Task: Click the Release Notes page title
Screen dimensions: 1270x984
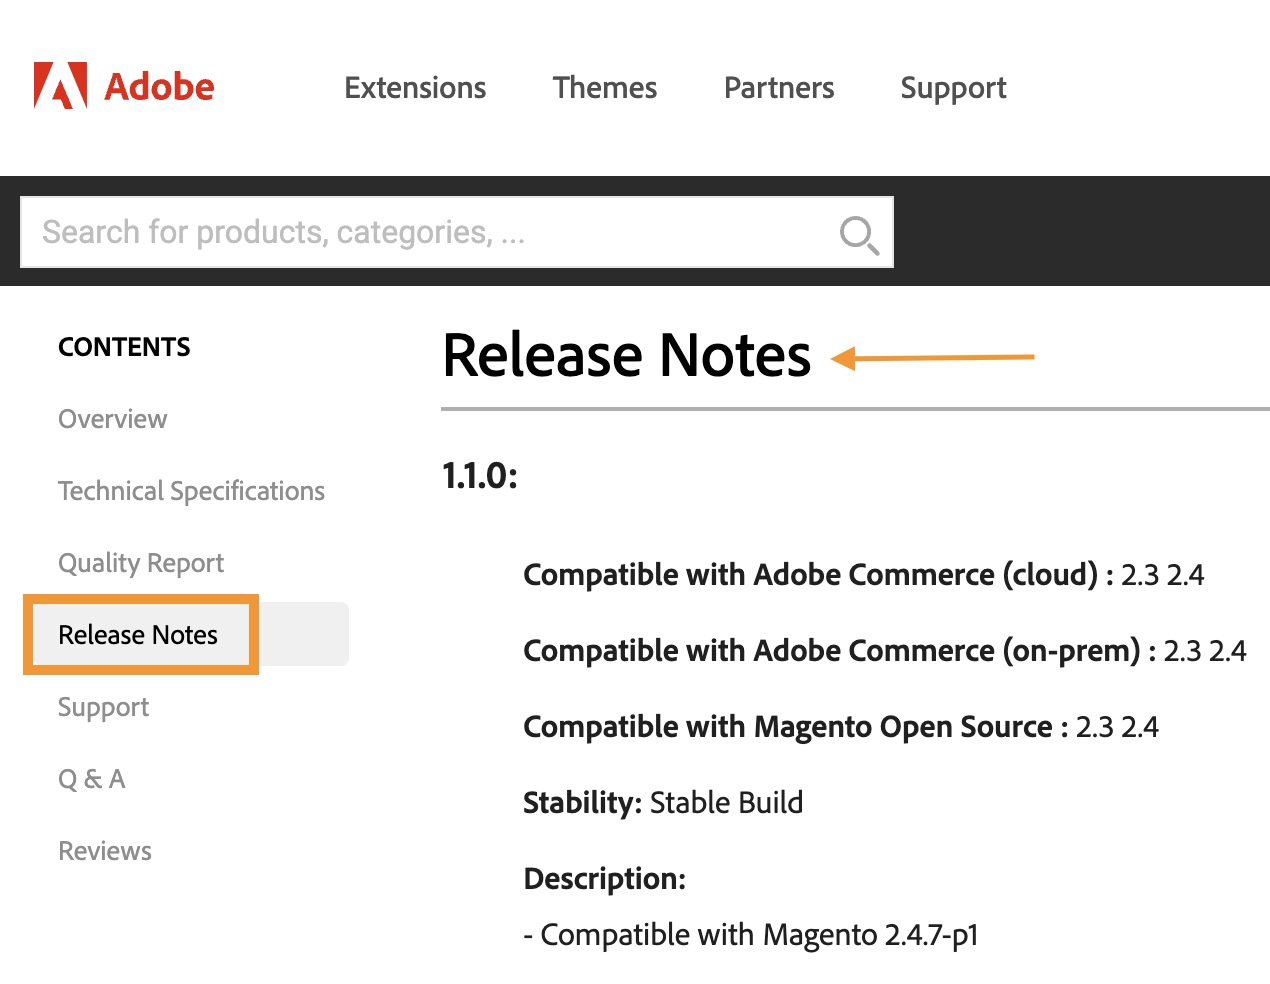Action: 626,356
